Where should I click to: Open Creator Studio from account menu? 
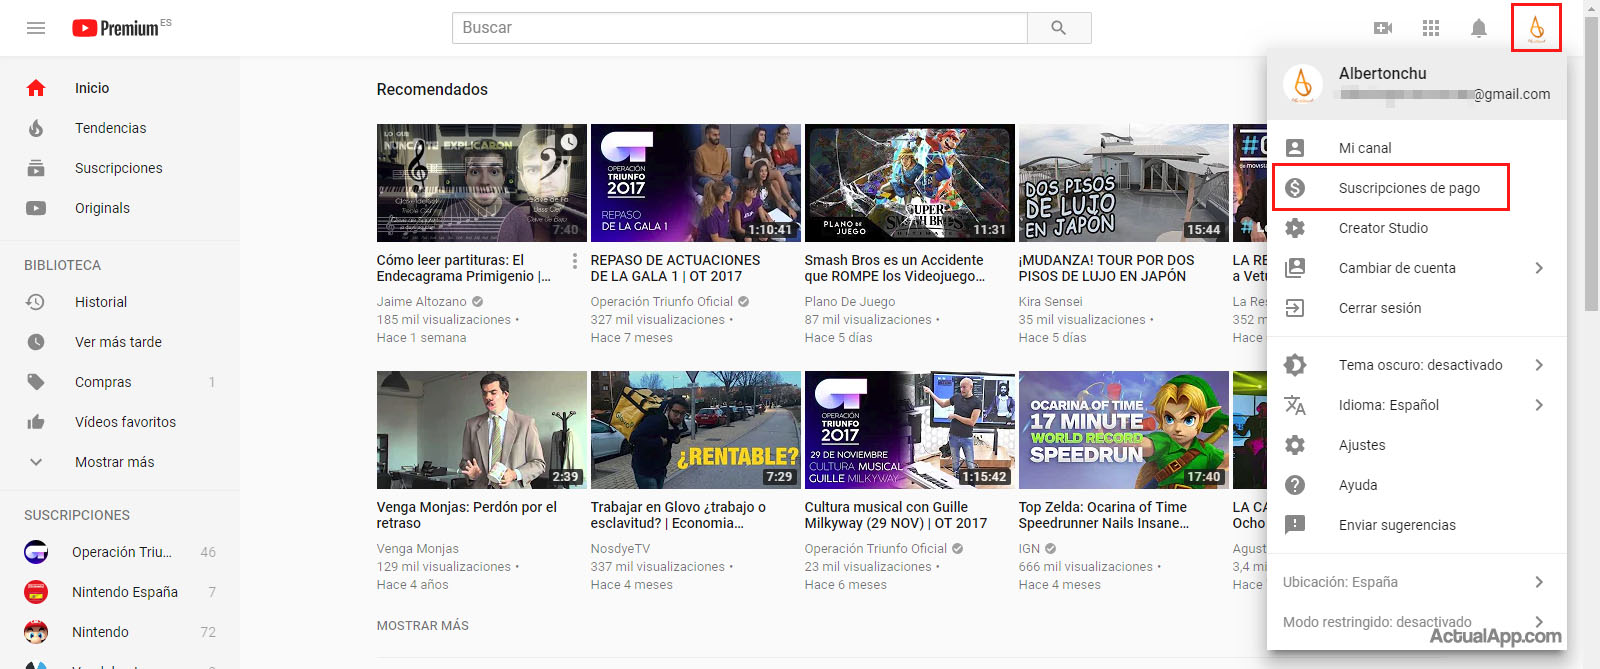[1417, 228]
